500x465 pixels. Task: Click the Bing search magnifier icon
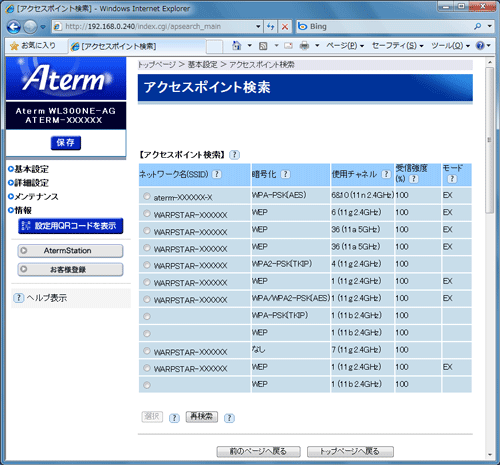coord(477,26)
